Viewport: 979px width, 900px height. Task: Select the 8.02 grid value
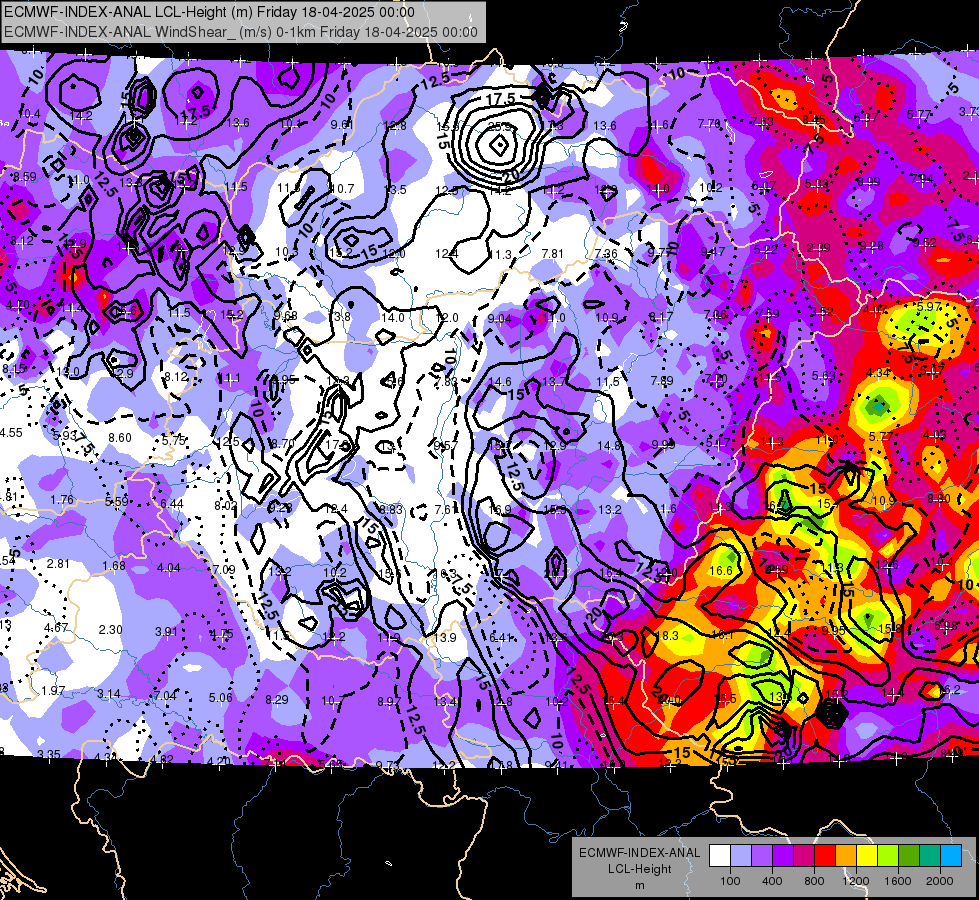click(x=226, y=506)
